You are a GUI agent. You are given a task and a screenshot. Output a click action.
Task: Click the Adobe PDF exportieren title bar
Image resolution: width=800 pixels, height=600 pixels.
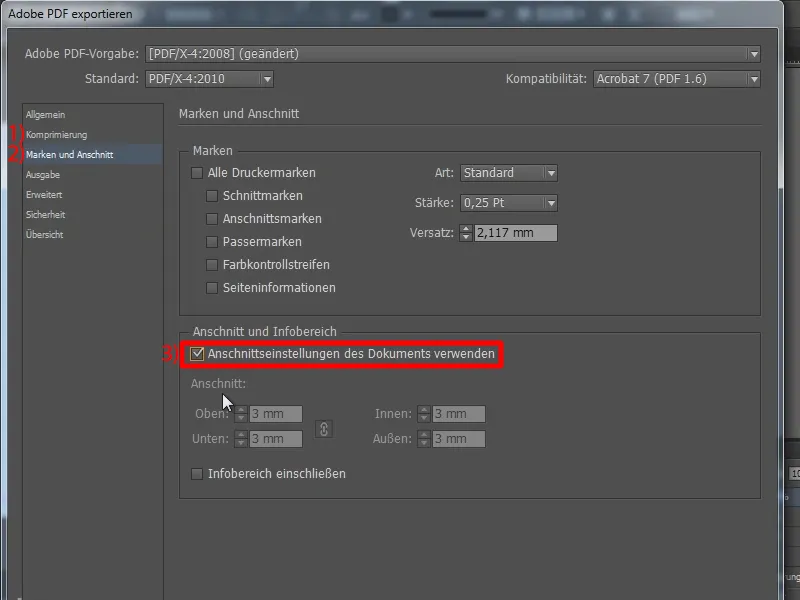coord(392,14)
